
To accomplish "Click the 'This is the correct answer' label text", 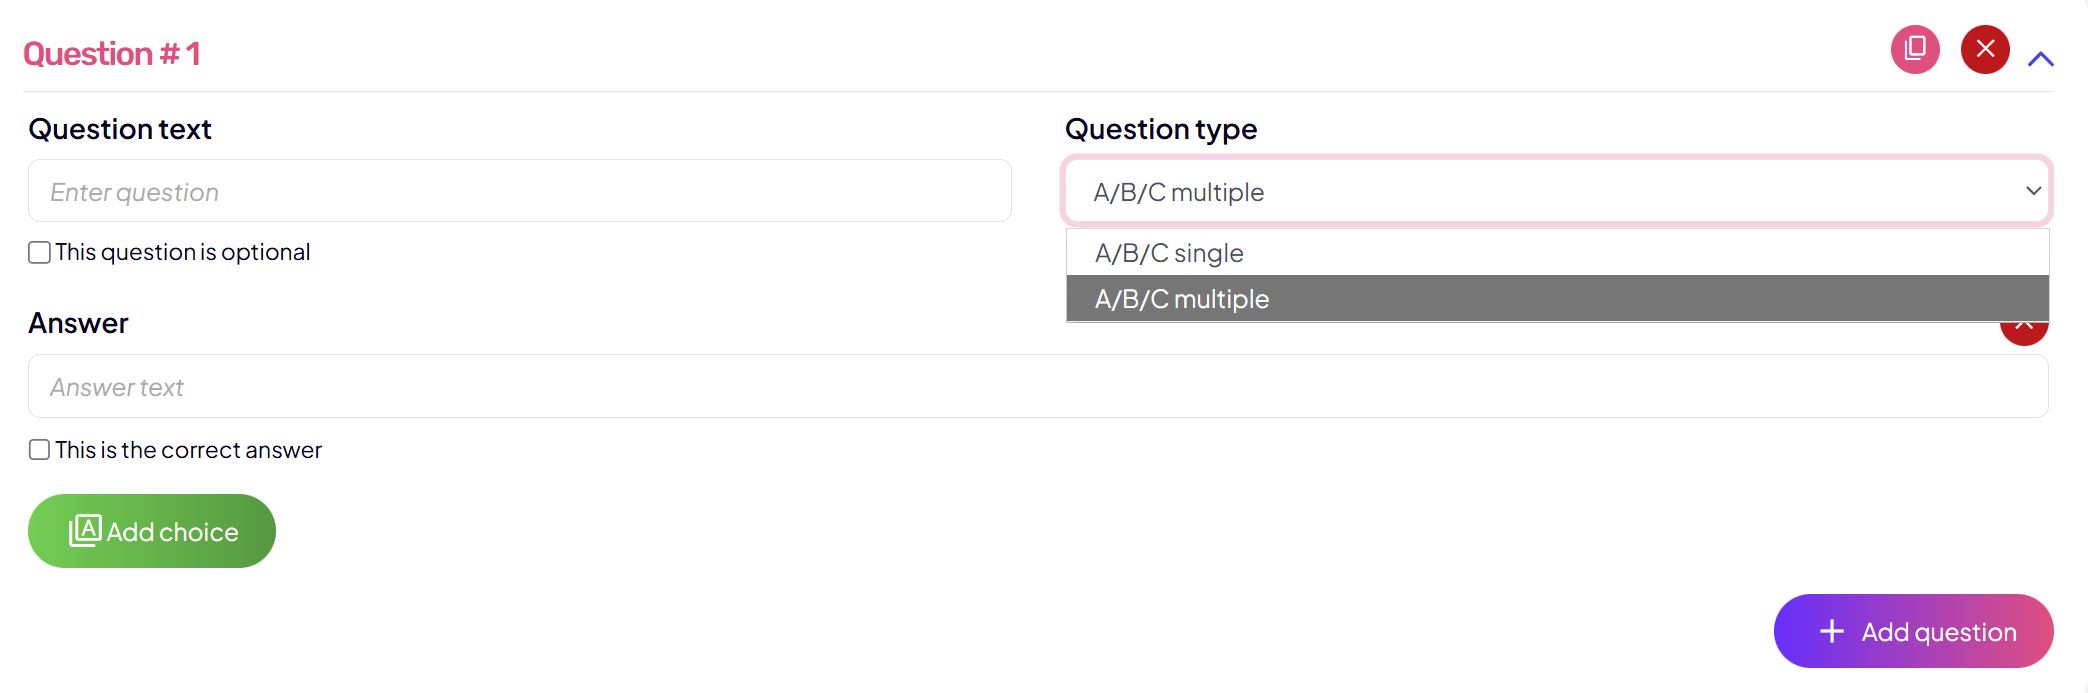I will click(x=188, y=450).
